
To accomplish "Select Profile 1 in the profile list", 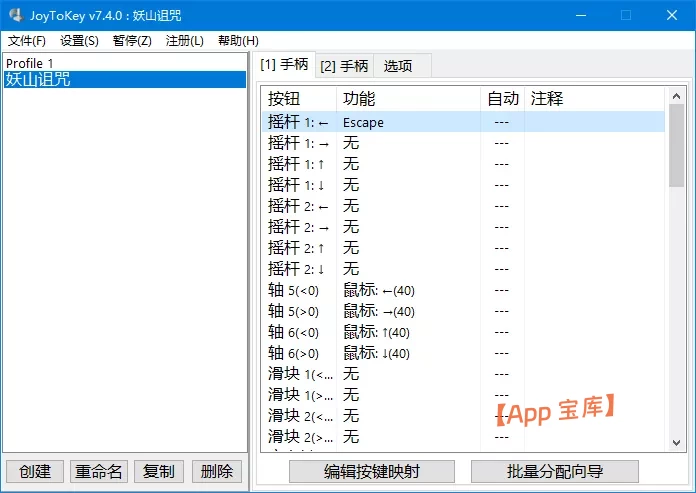I will point(125,63).
